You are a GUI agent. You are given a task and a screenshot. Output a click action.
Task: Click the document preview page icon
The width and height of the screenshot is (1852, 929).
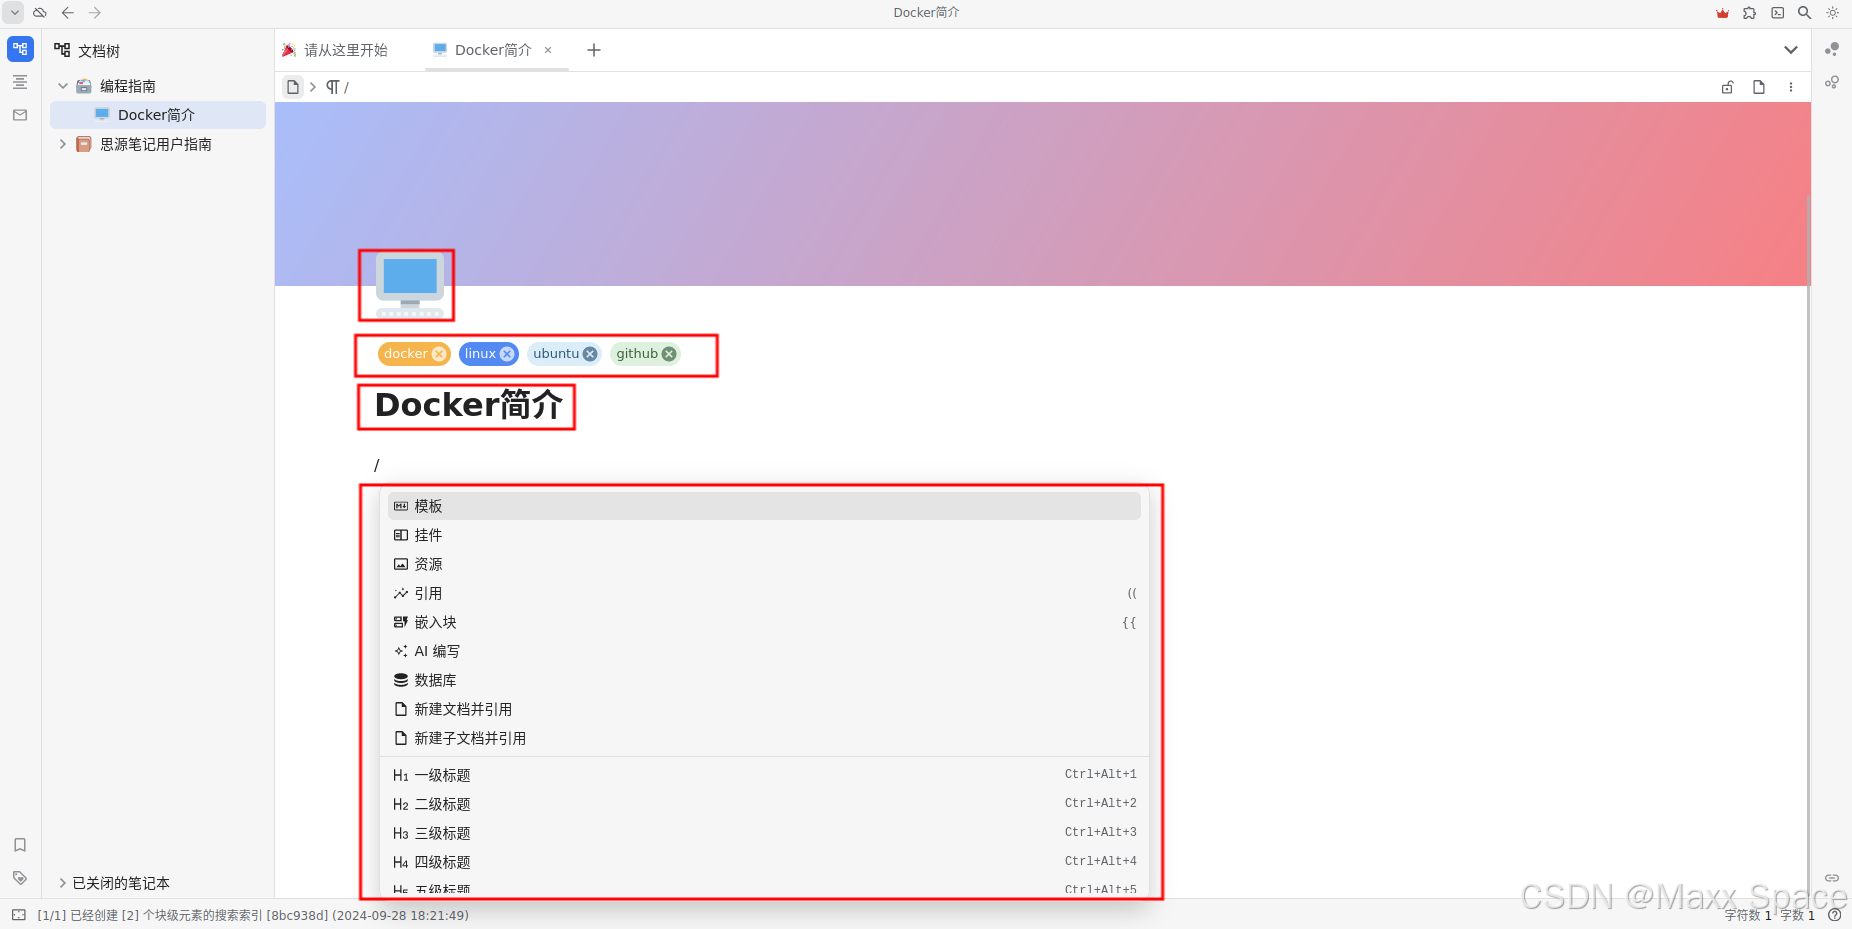1759,87
